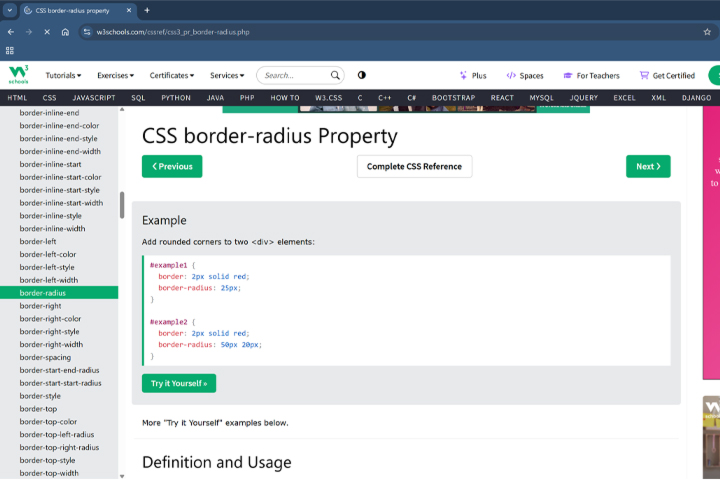The width and height of the screenshot is (720, 480).
Task: Open Plus with sparkle icon
Action: [x=473, y=75]
